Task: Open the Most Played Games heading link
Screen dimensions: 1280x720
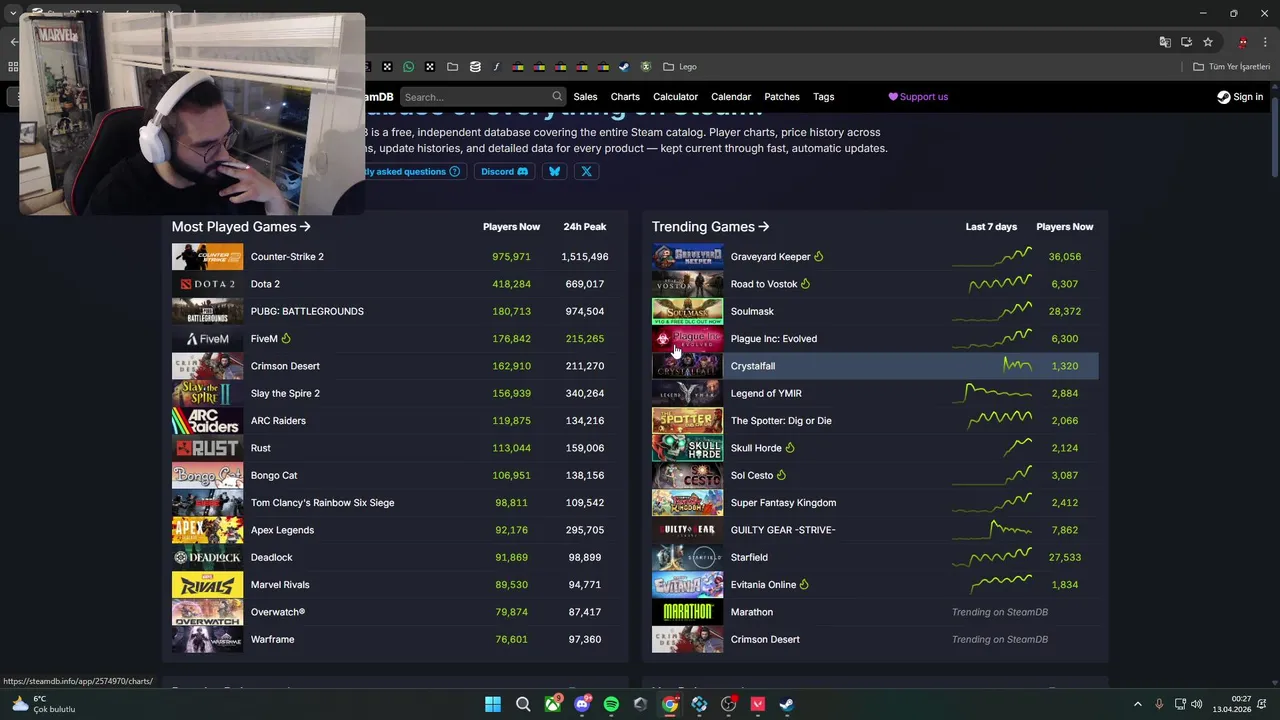Action: click(x=241, y=227)
